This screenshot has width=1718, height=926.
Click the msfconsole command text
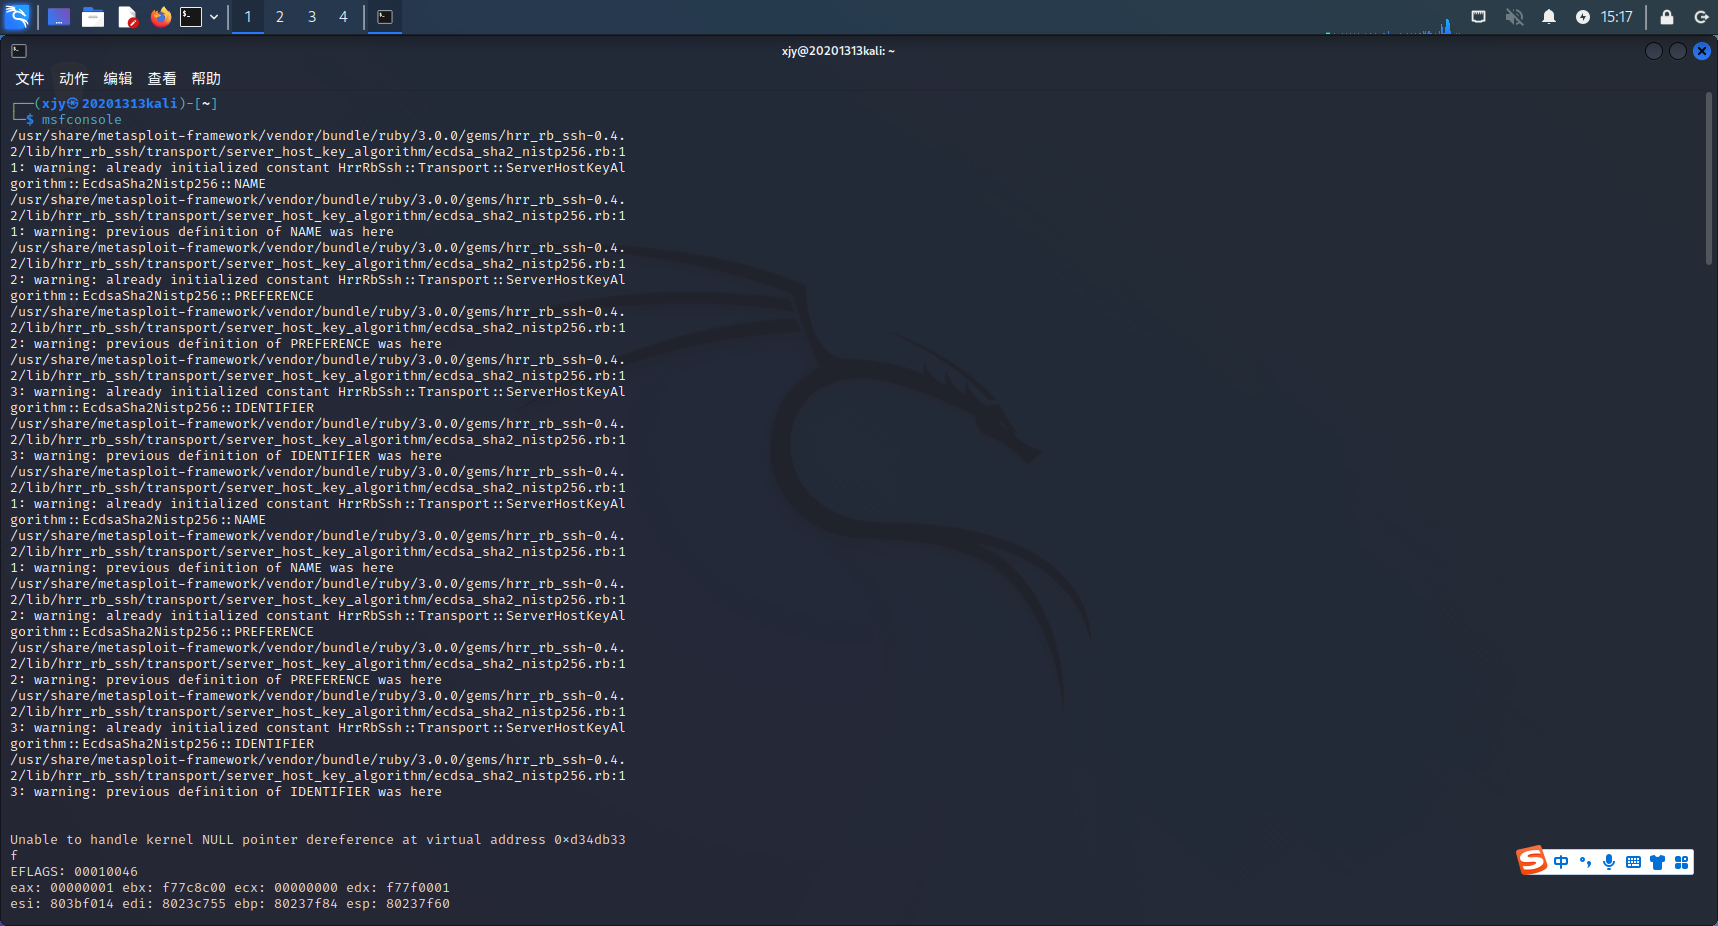tap(82, 120)
